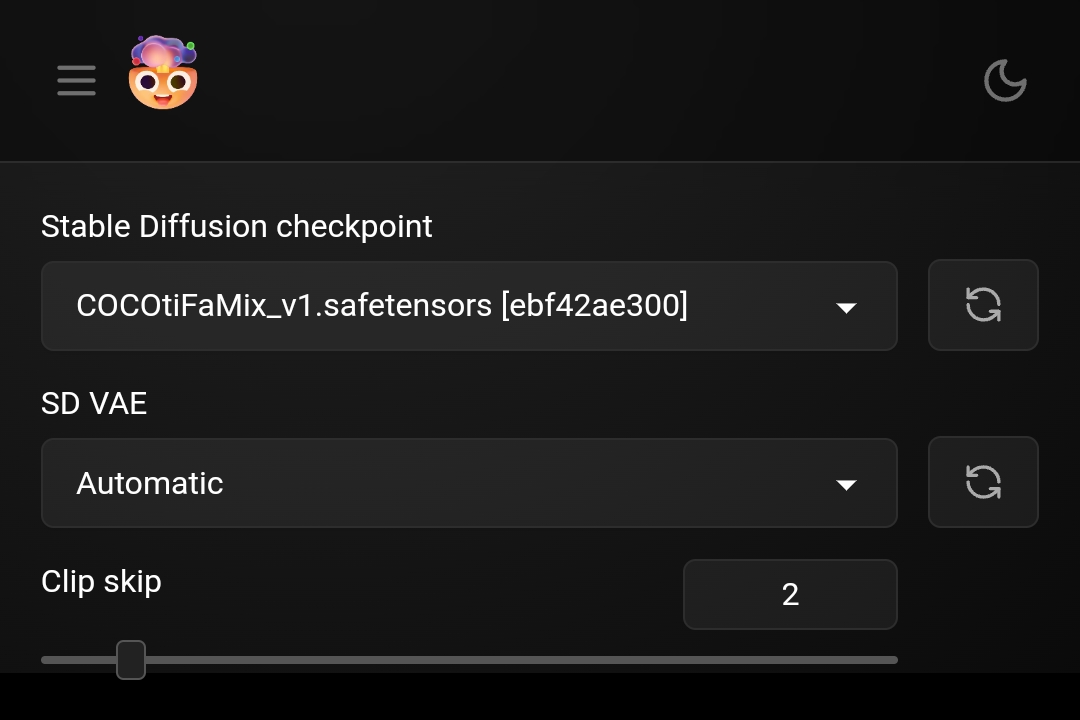Image resolution: width=1080 pixels, height=720 pixels.
Task: Adjust the Clip skip slider handle
Action: 130,659
